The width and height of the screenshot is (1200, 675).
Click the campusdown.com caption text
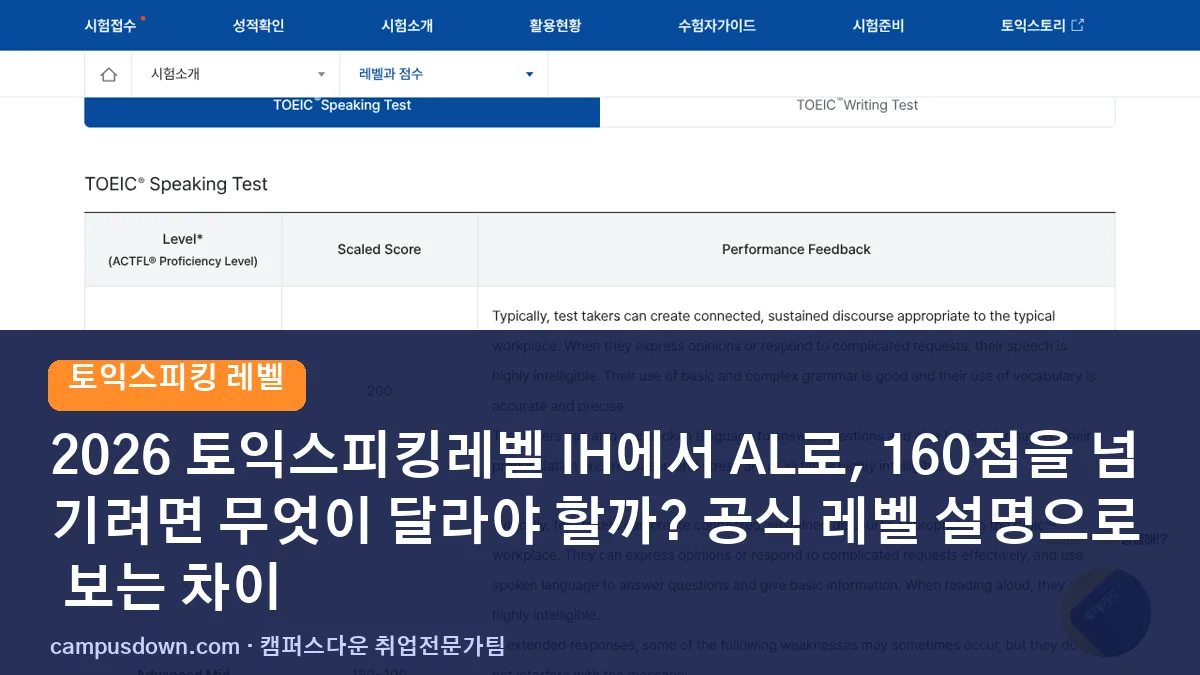pos(278,646)
